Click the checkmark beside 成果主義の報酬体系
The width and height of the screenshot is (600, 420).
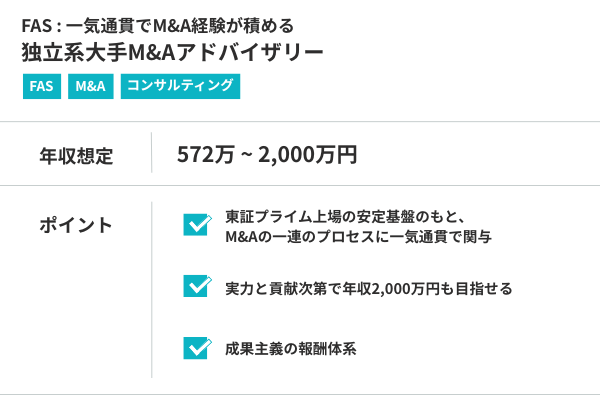pos(196,348)
